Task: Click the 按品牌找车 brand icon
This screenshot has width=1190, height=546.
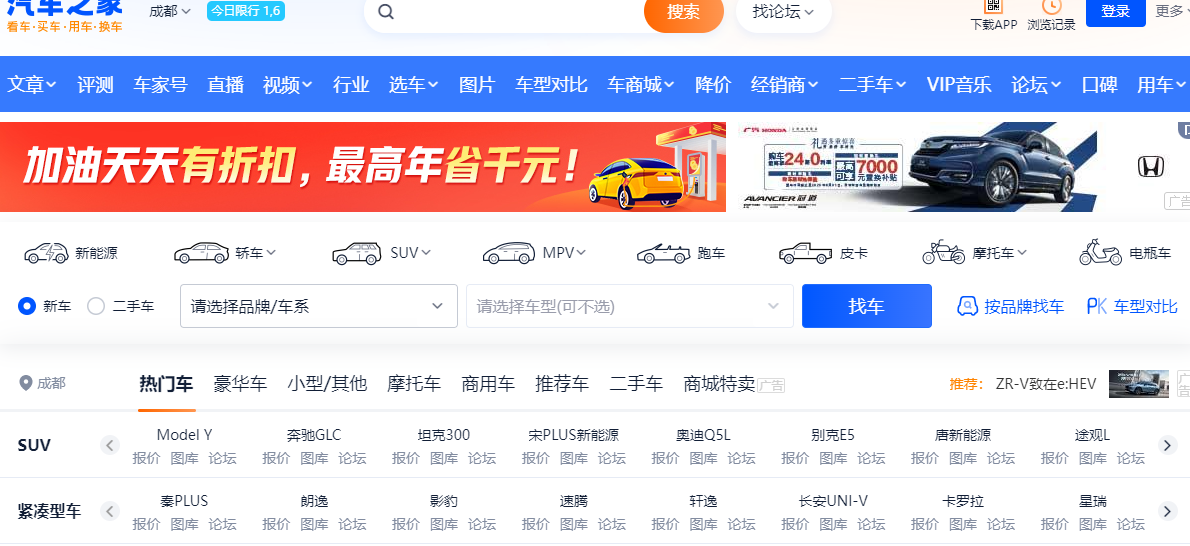Action: tap(967, 306)
